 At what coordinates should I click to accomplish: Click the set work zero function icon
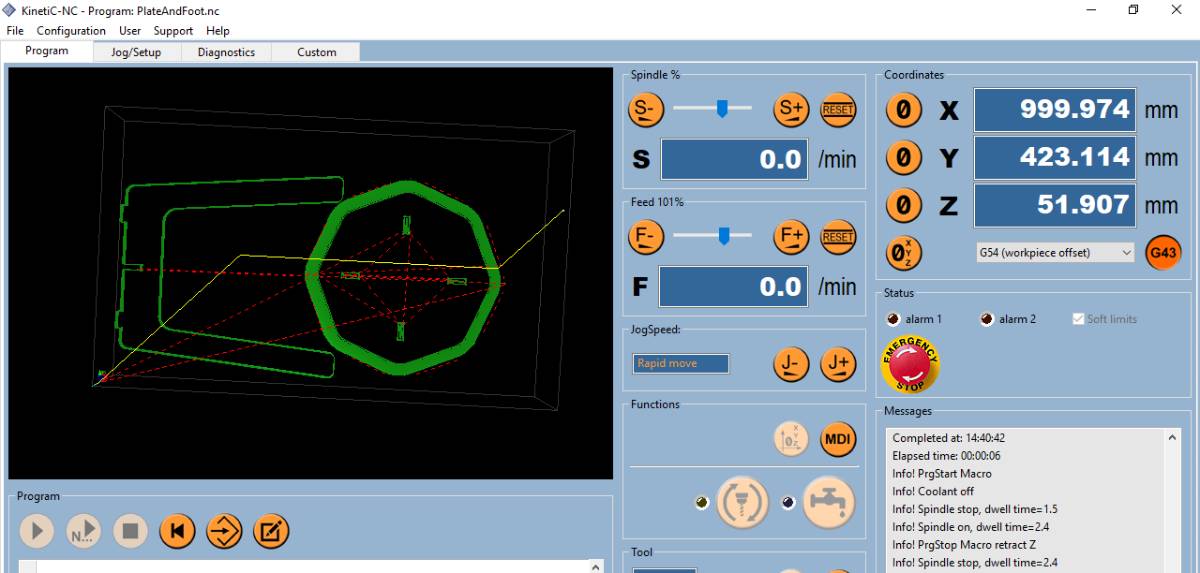point(791,439)
